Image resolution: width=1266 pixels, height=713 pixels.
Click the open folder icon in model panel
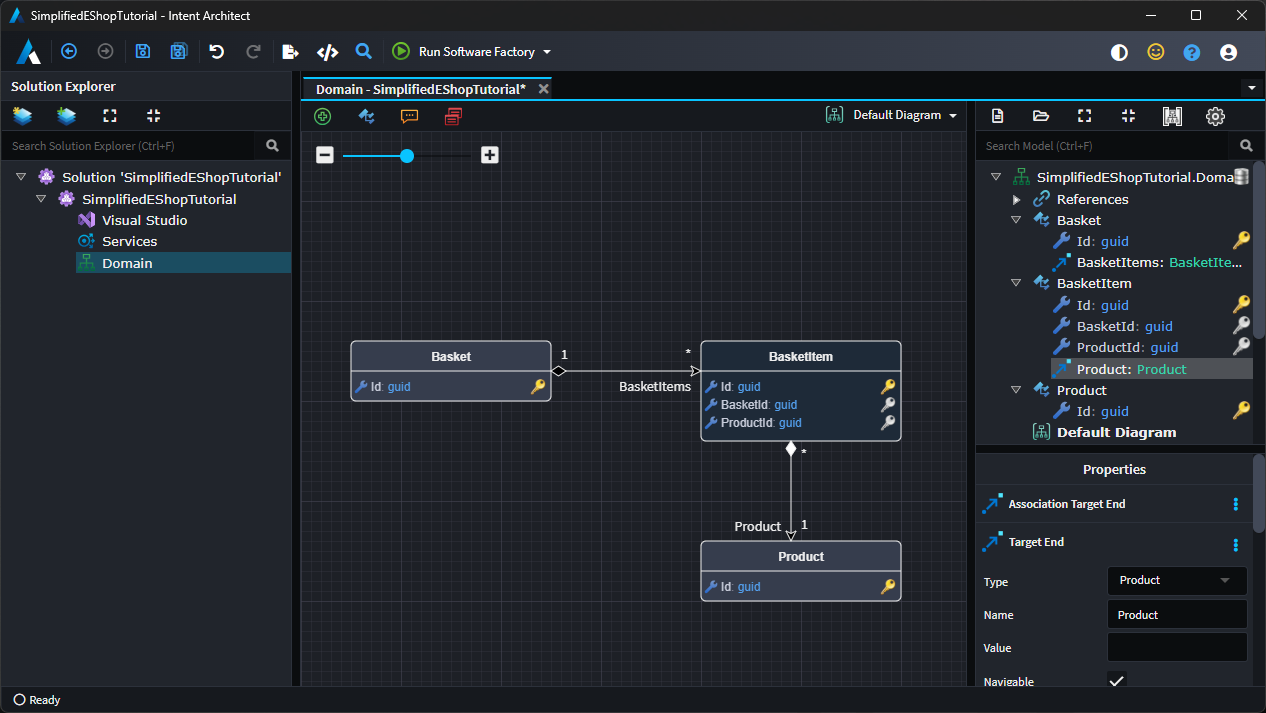pyautogui.click(x=1041, y=116)
